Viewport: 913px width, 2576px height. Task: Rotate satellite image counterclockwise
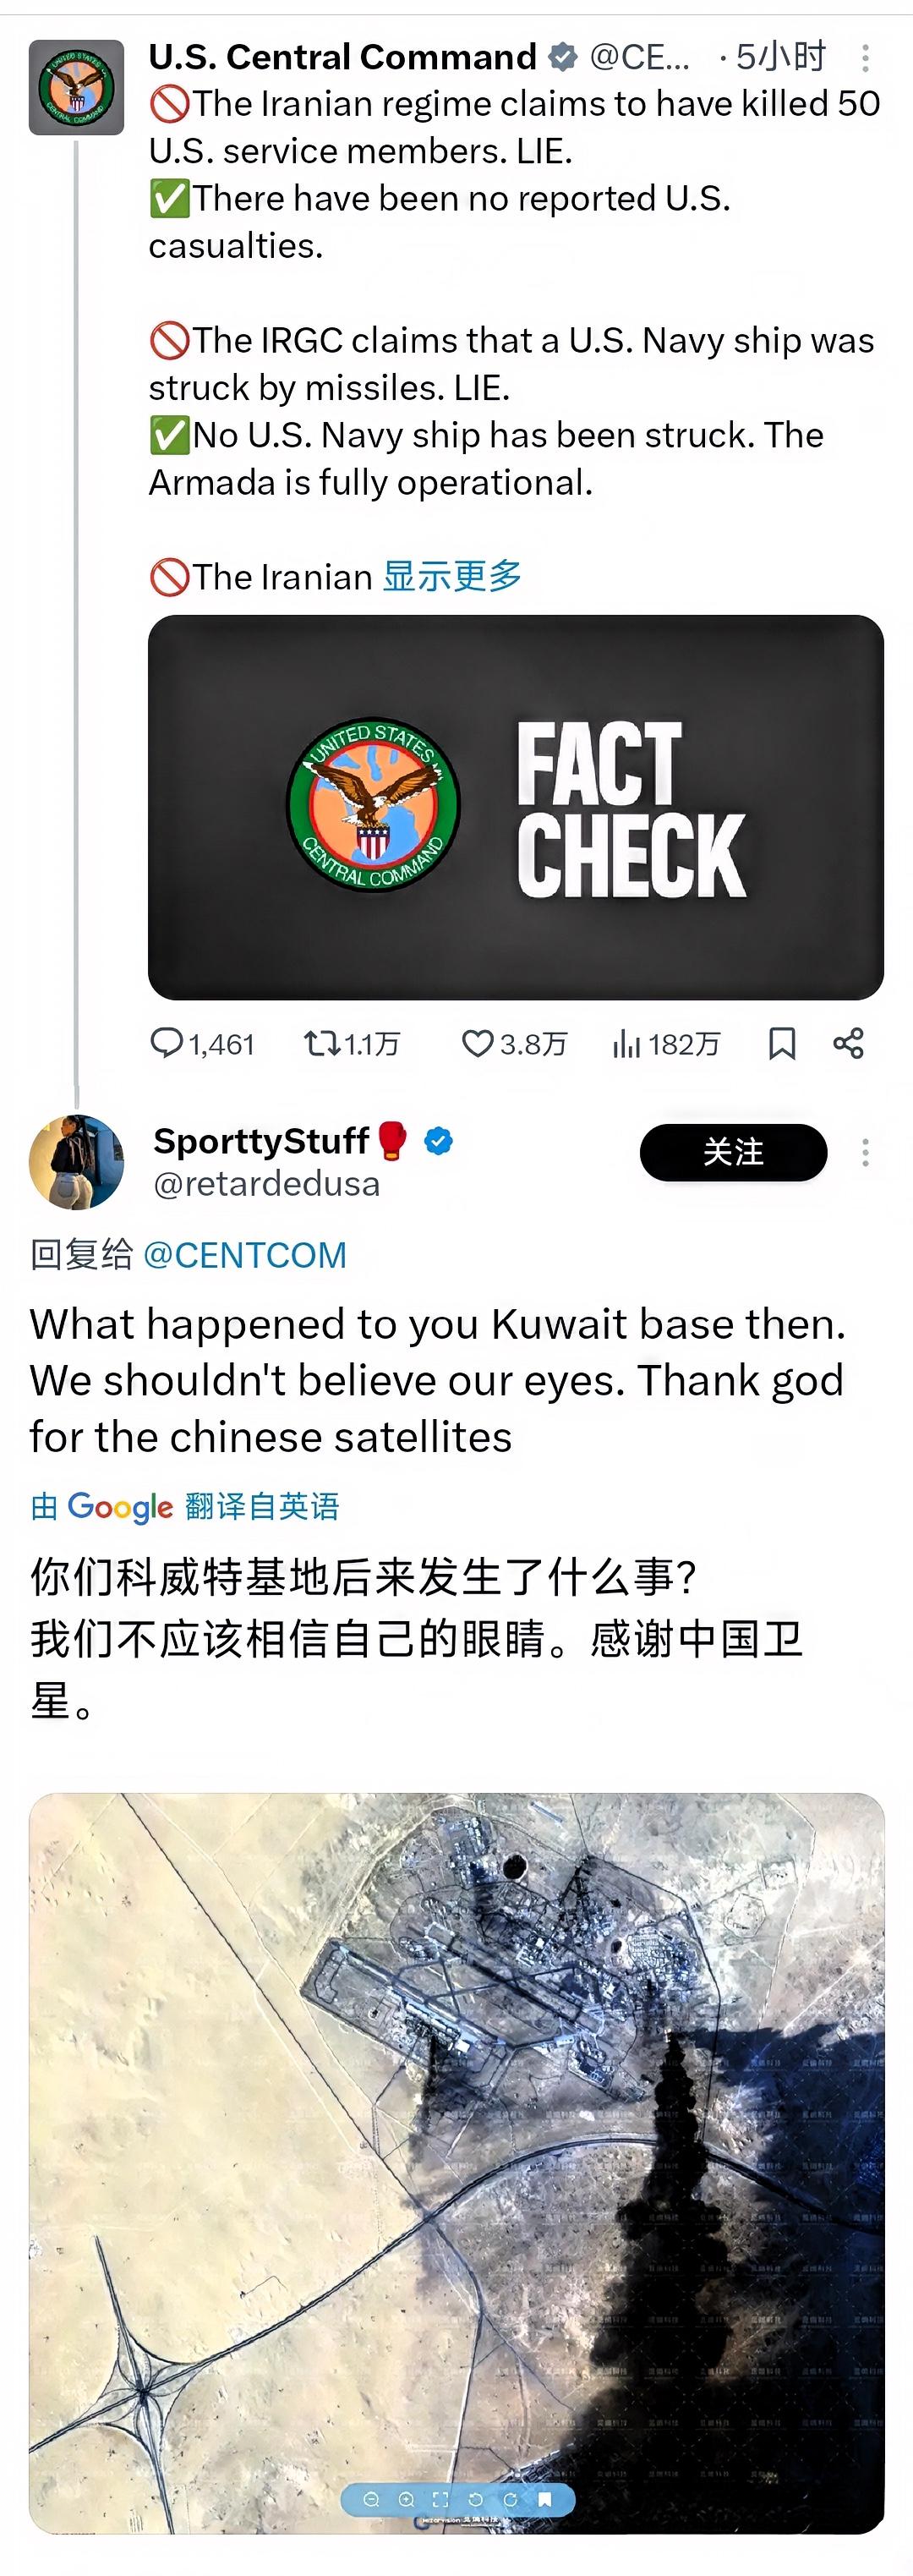(475, 2499)
